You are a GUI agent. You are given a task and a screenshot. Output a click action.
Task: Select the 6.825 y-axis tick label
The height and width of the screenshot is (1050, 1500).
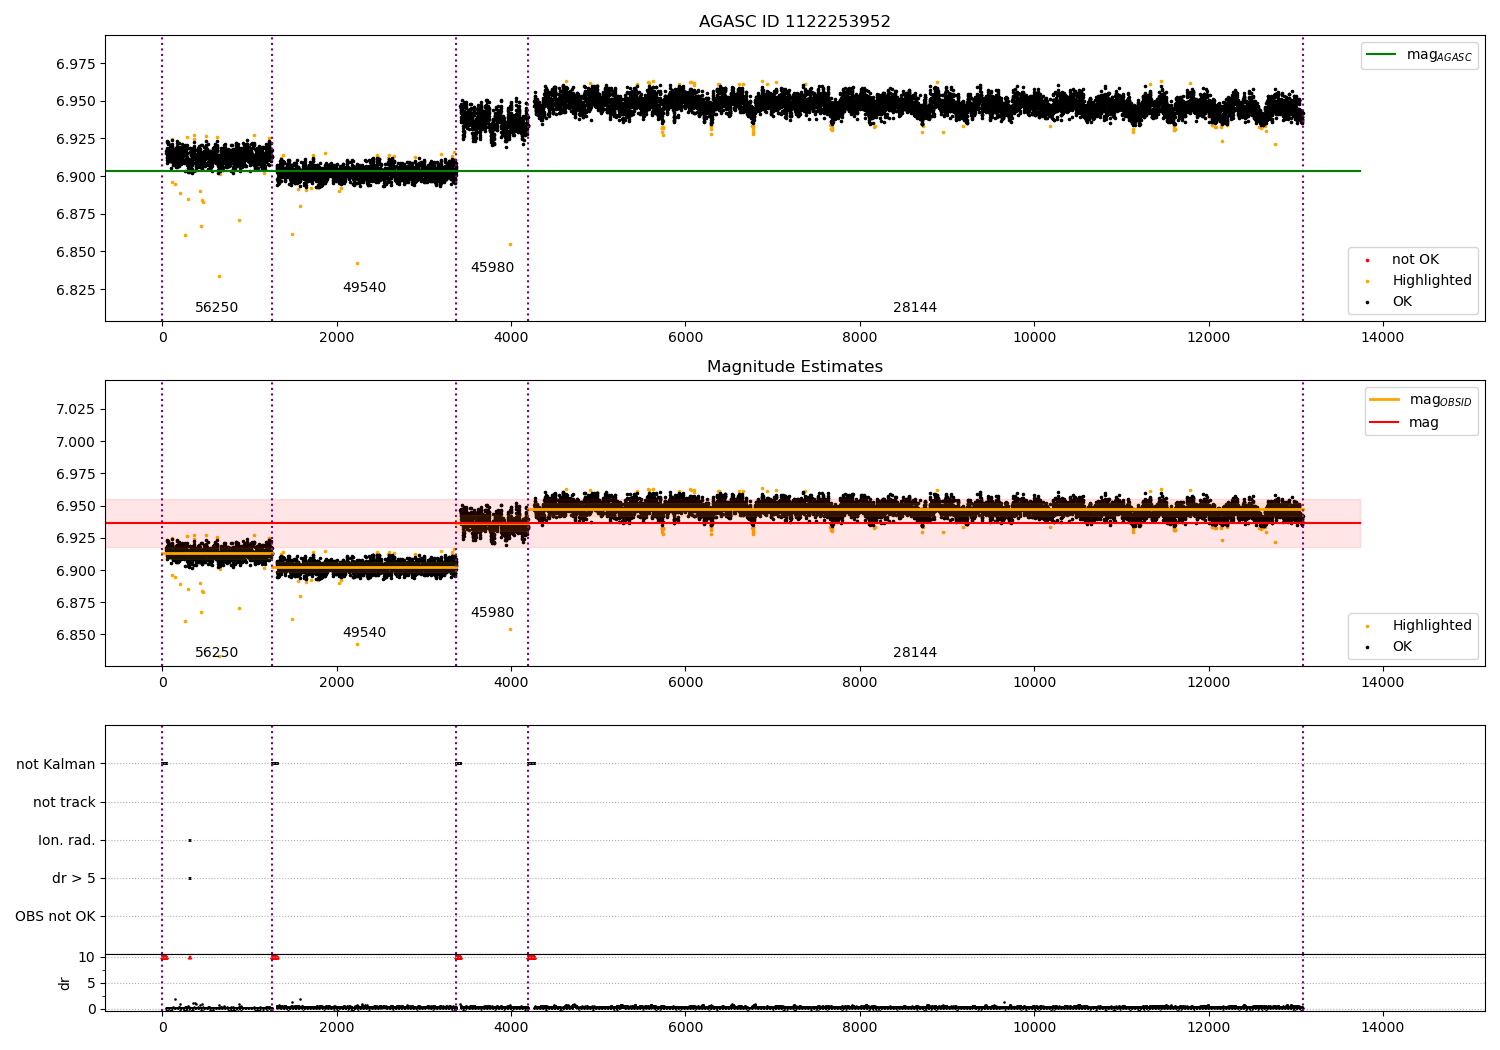pyautogui.click(x=76, y=290)
